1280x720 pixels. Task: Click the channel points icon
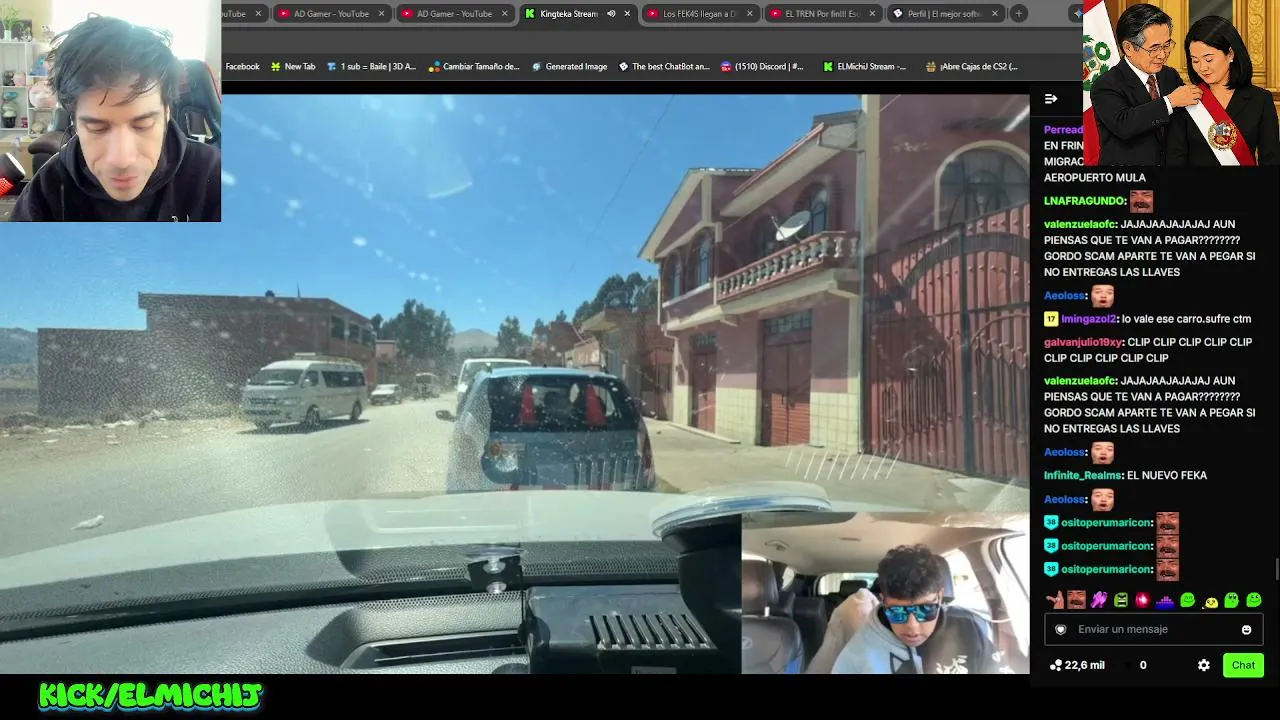[x=1055, y=665]
